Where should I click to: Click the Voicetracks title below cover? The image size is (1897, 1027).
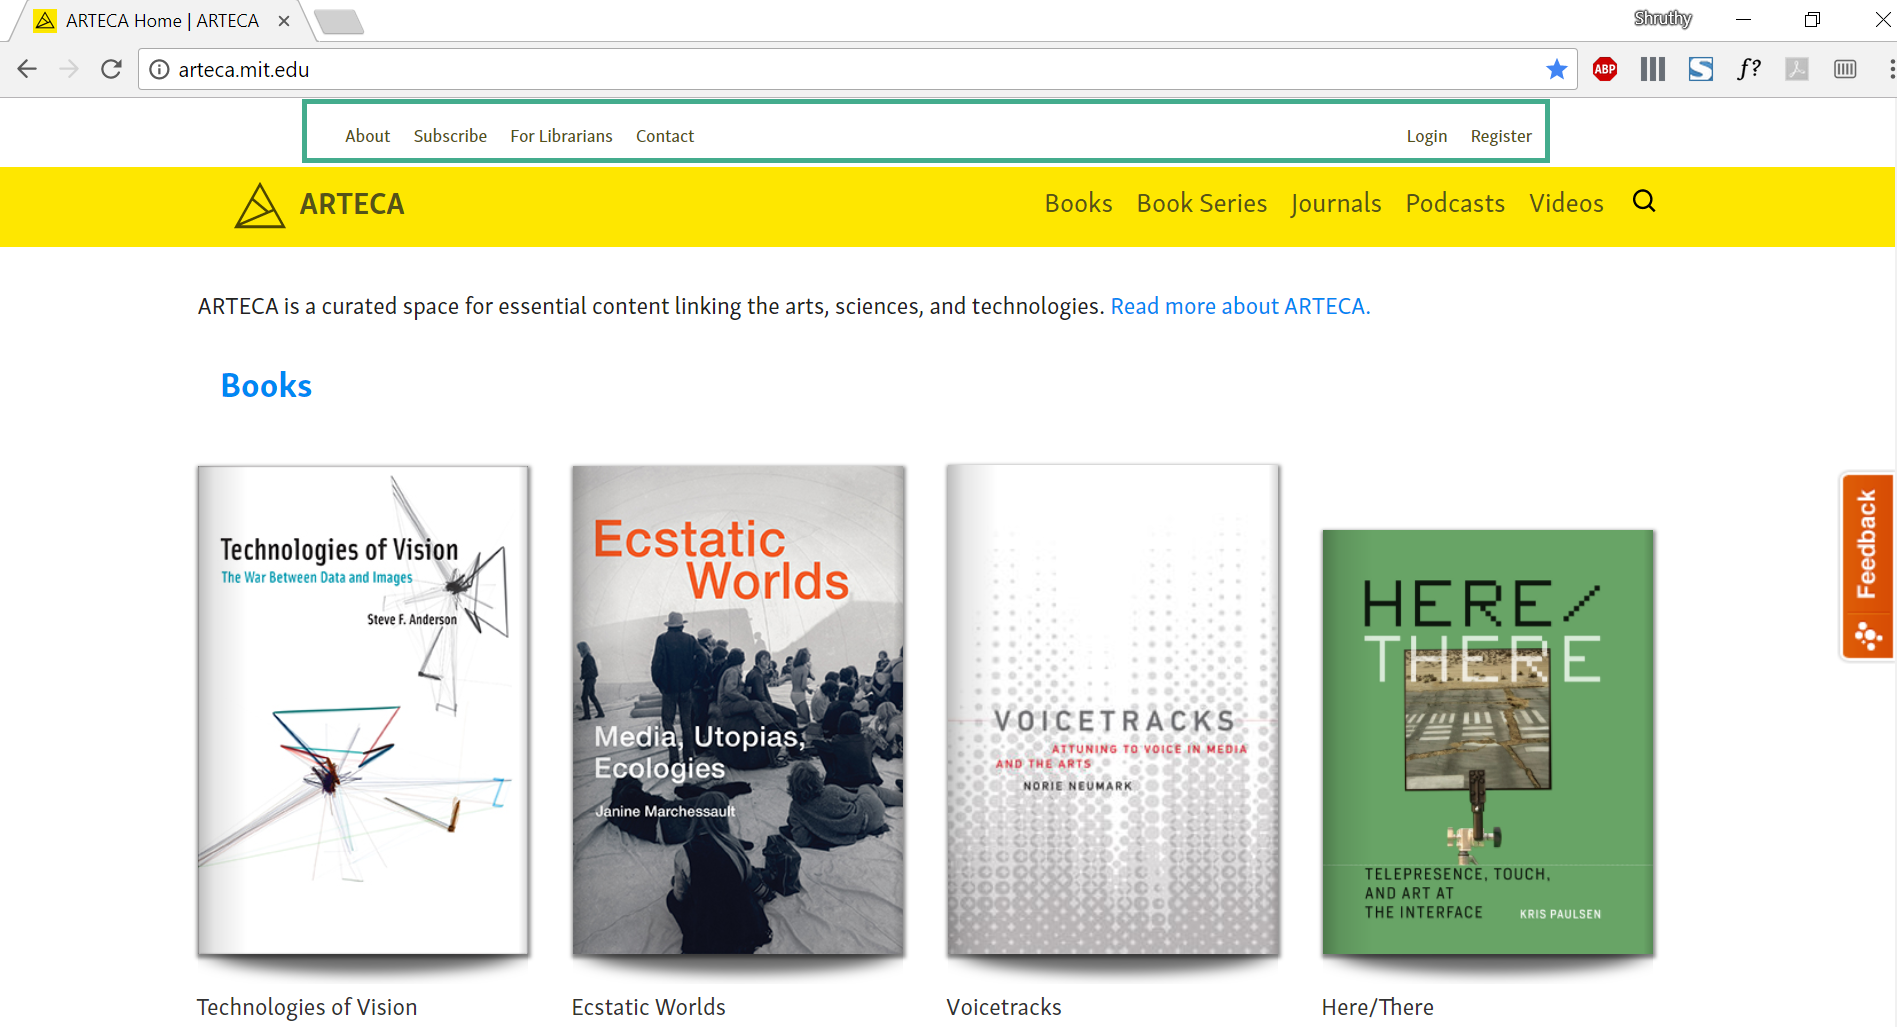click(x=1004, y=1007)
